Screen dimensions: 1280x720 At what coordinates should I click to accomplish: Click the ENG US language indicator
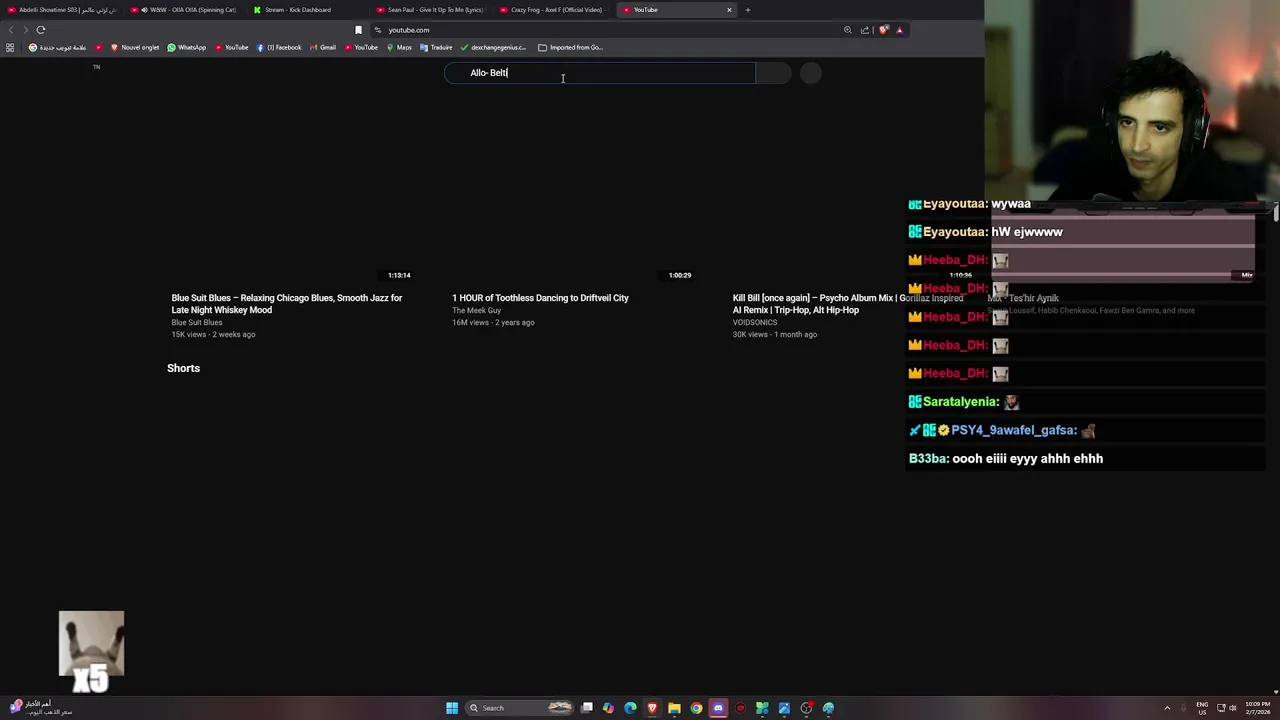(x=1202, y=708)
